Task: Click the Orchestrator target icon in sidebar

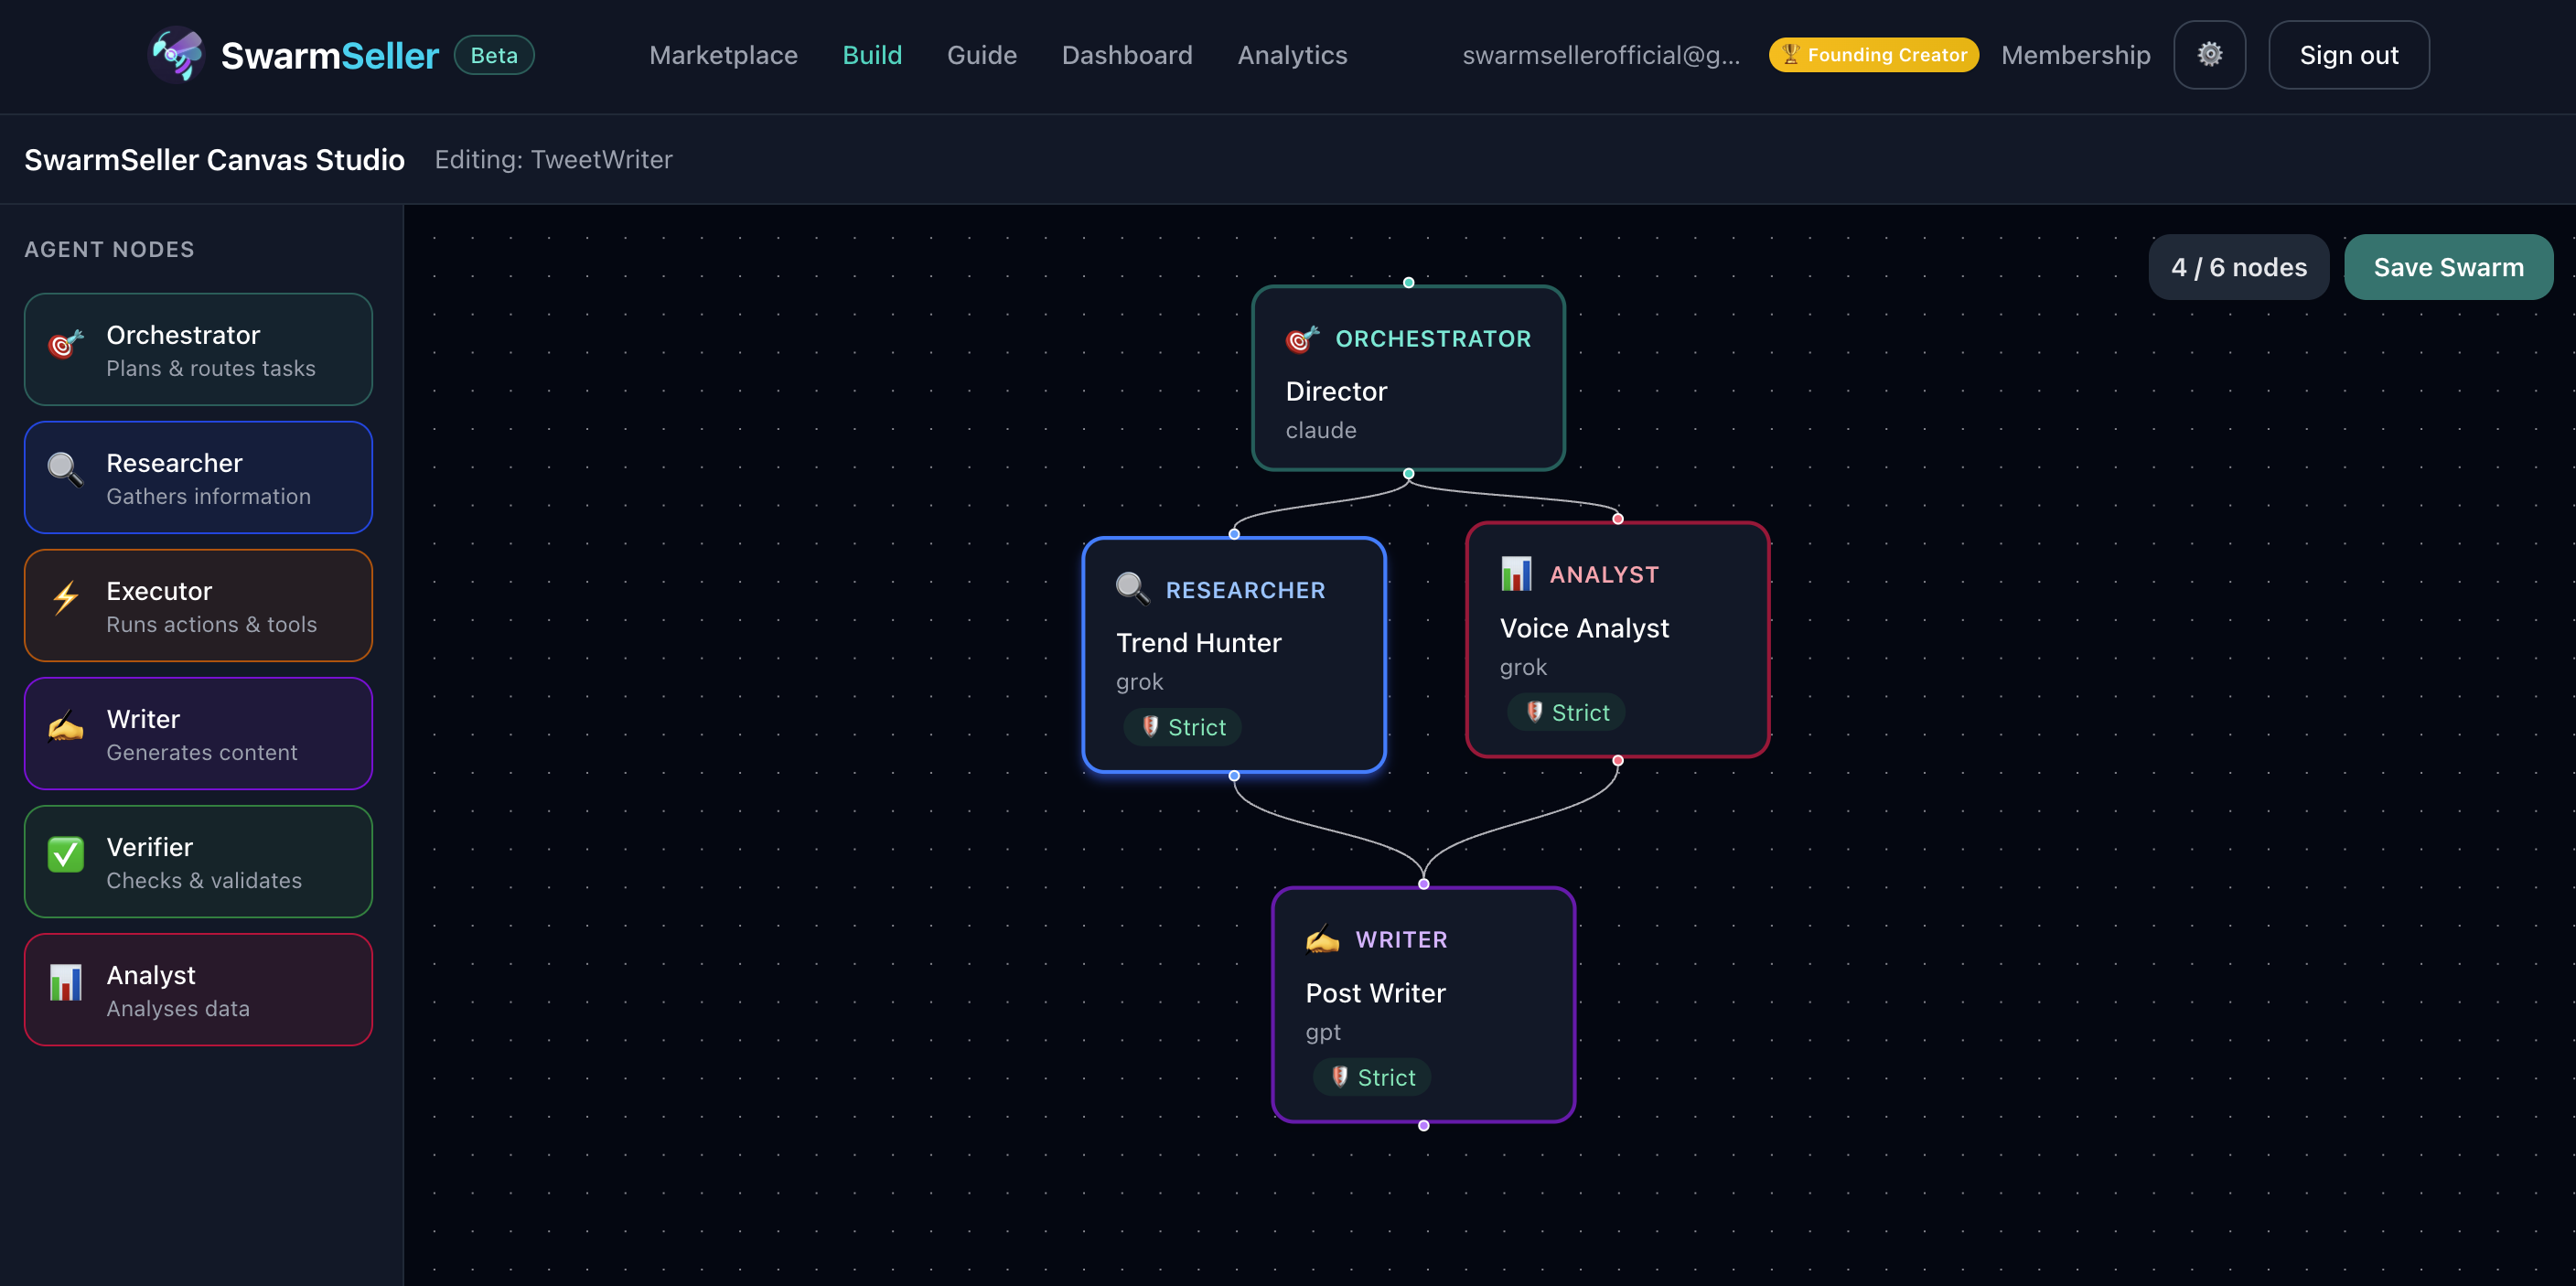Action: coord(66,346)
